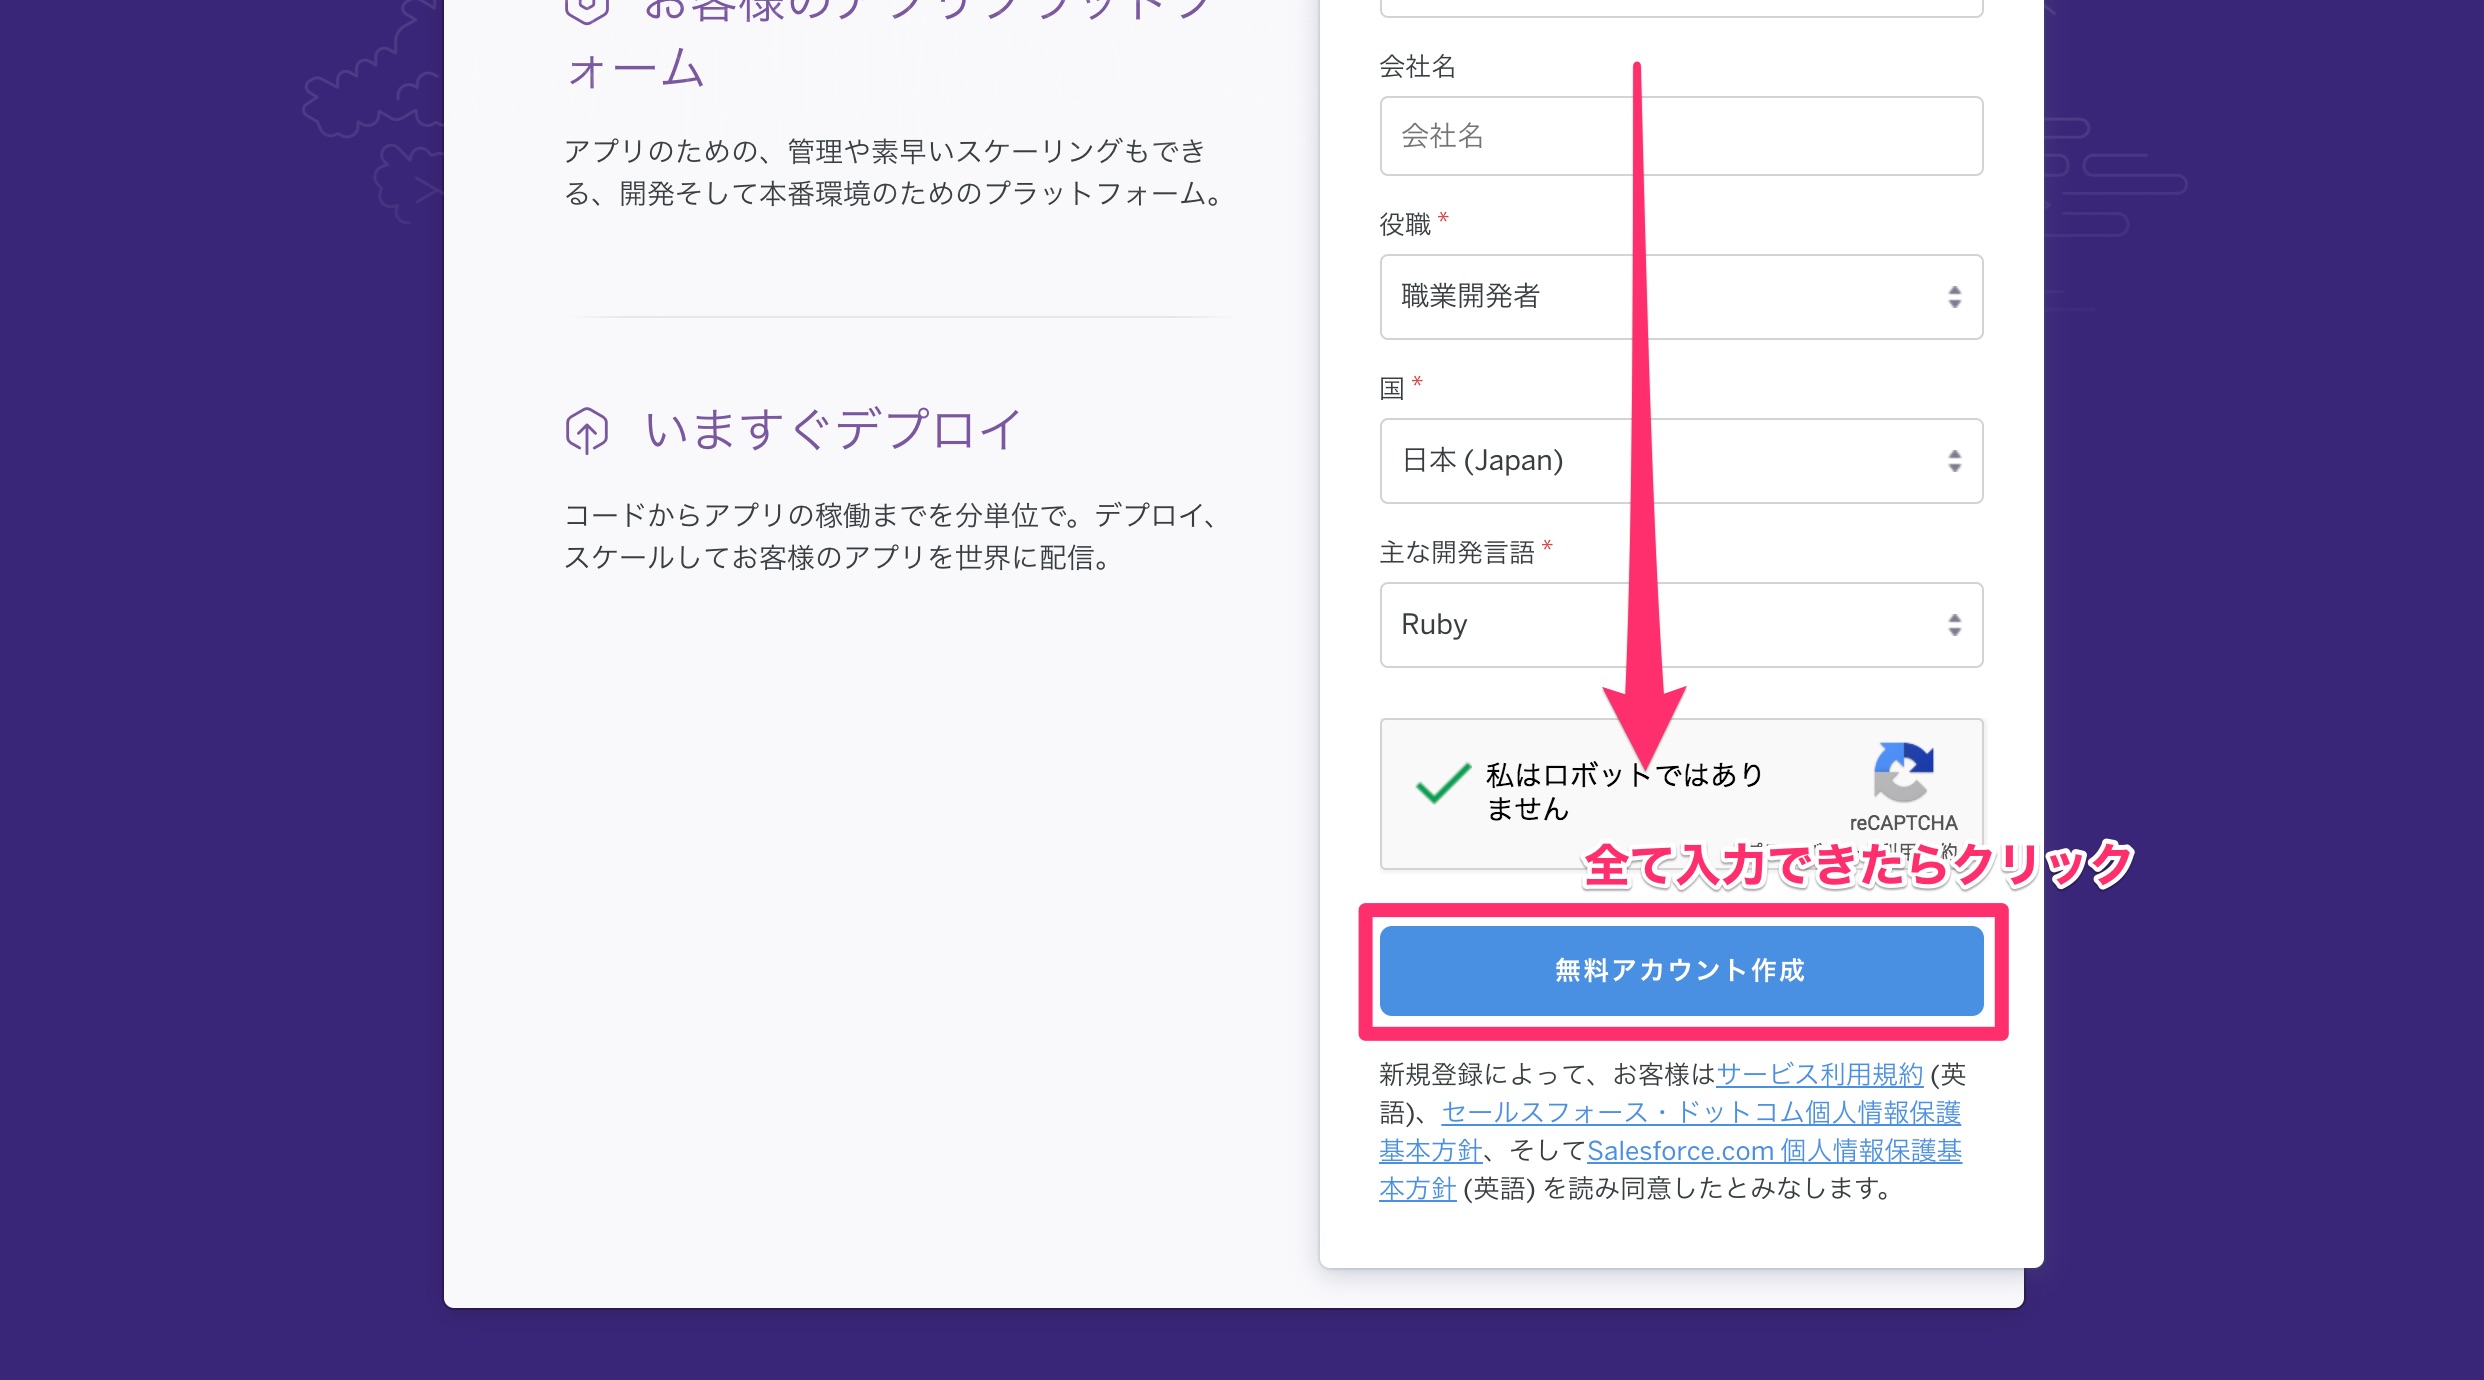Click the 主な開発言語 field label
Screen dimensions: 2484x1380
pyautogui.click(x=1457, y=553)
